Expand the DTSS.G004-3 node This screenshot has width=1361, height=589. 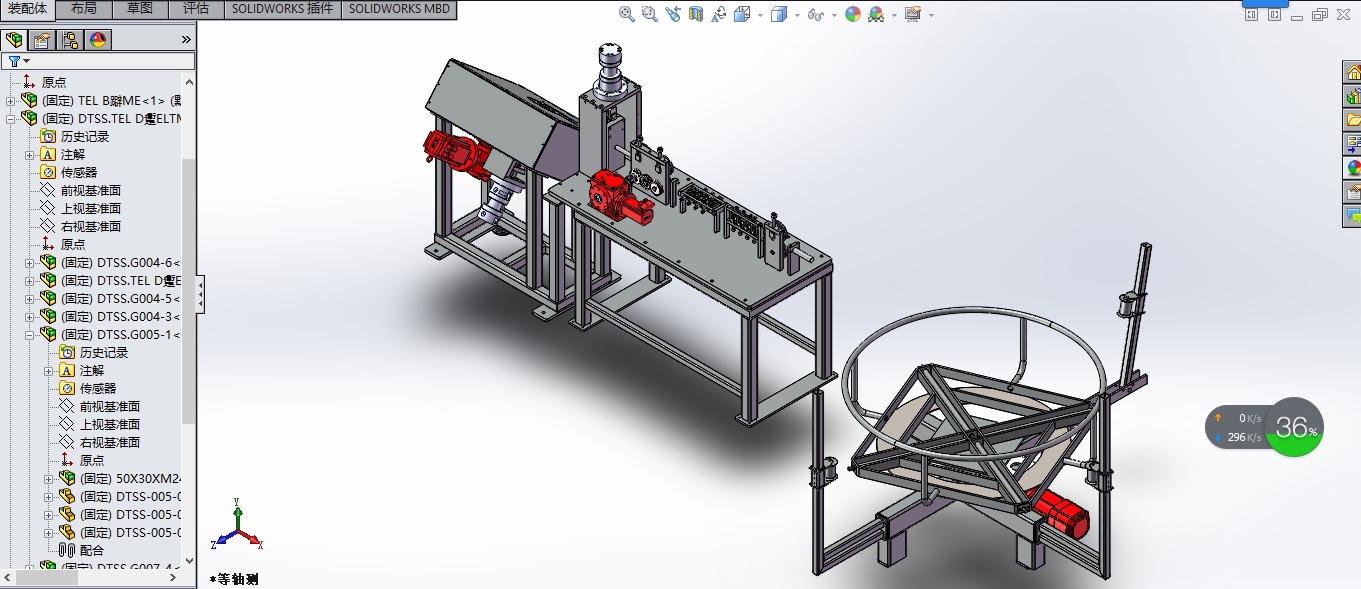(x=30, y=317)
